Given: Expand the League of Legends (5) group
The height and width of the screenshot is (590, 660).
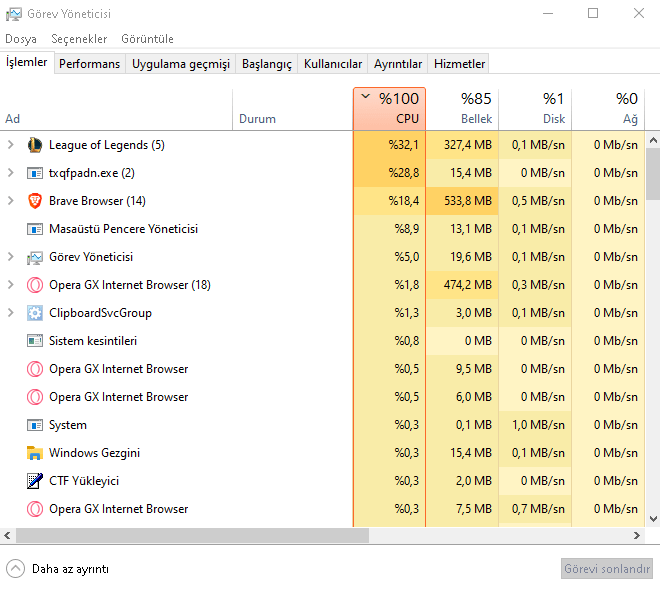Looking at the screenshot, I should [x=11, y=145].
